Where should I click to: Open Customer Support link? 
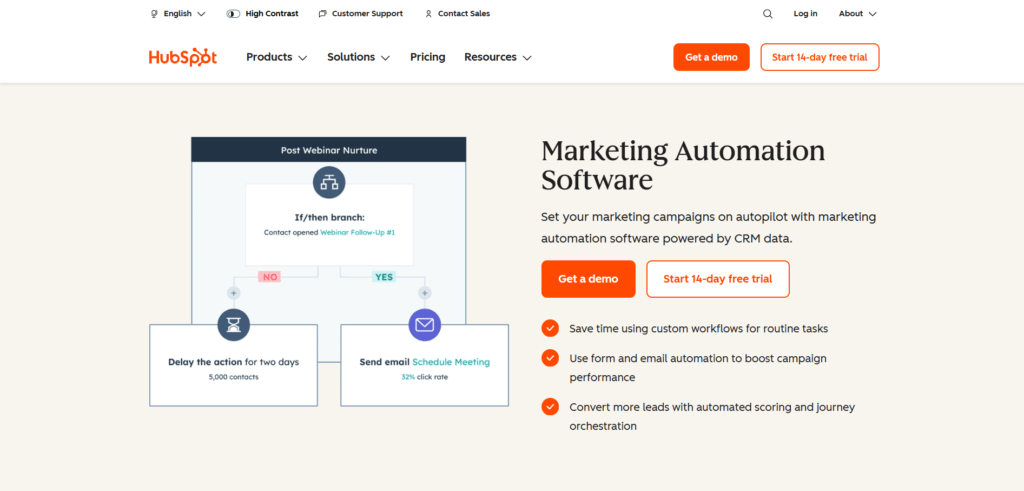[x=360, y=14]
